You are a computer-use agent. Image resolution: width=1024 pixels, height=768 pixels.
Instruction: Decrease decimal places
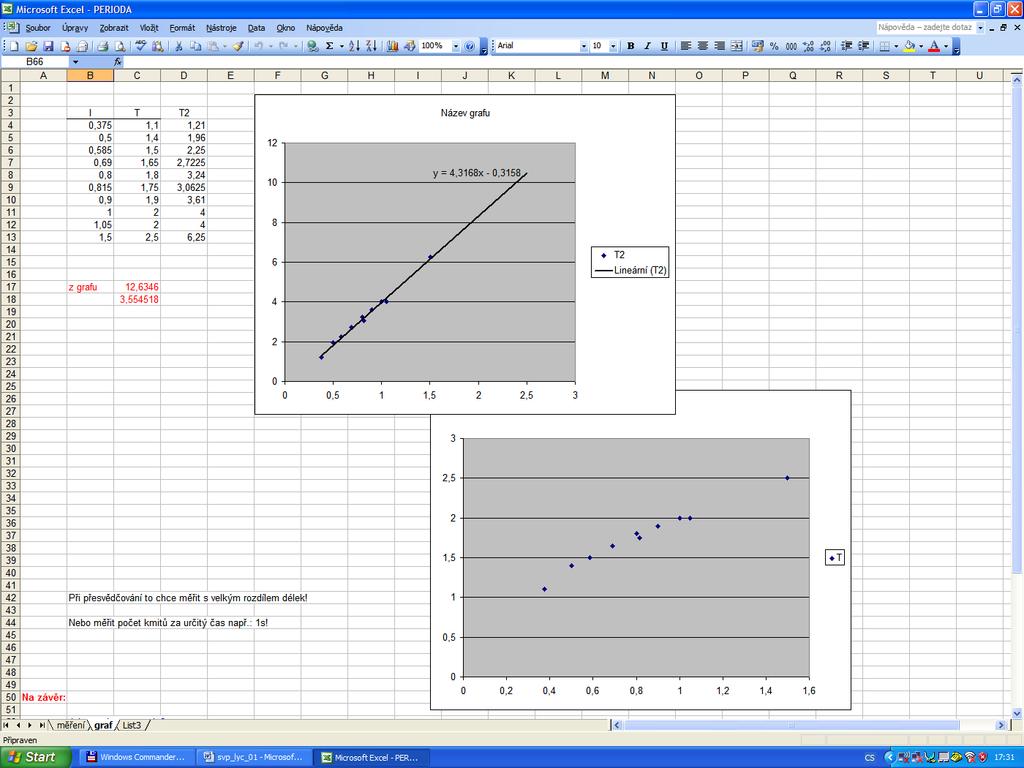[x=825, y=46]
